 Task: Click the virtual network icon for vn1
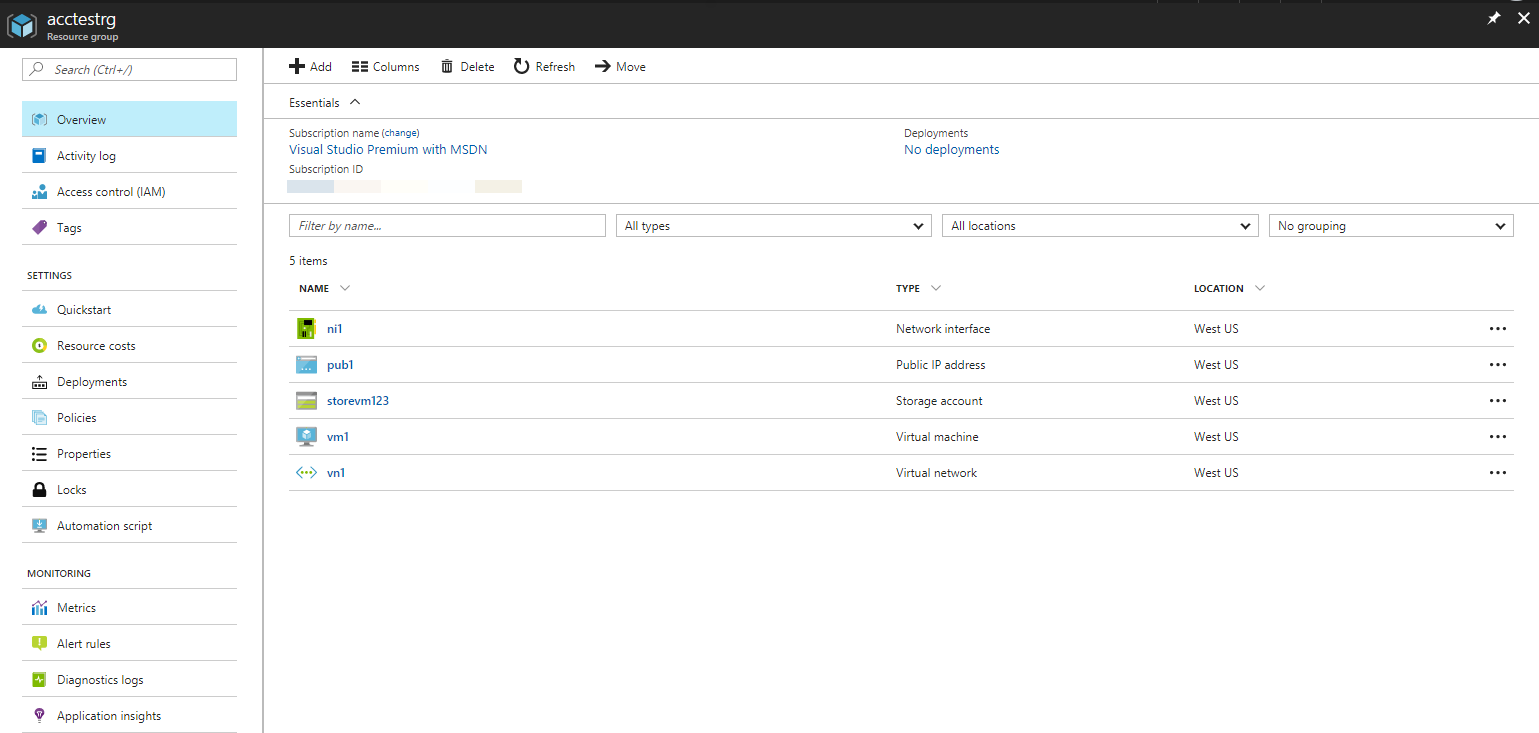(306, 473)
